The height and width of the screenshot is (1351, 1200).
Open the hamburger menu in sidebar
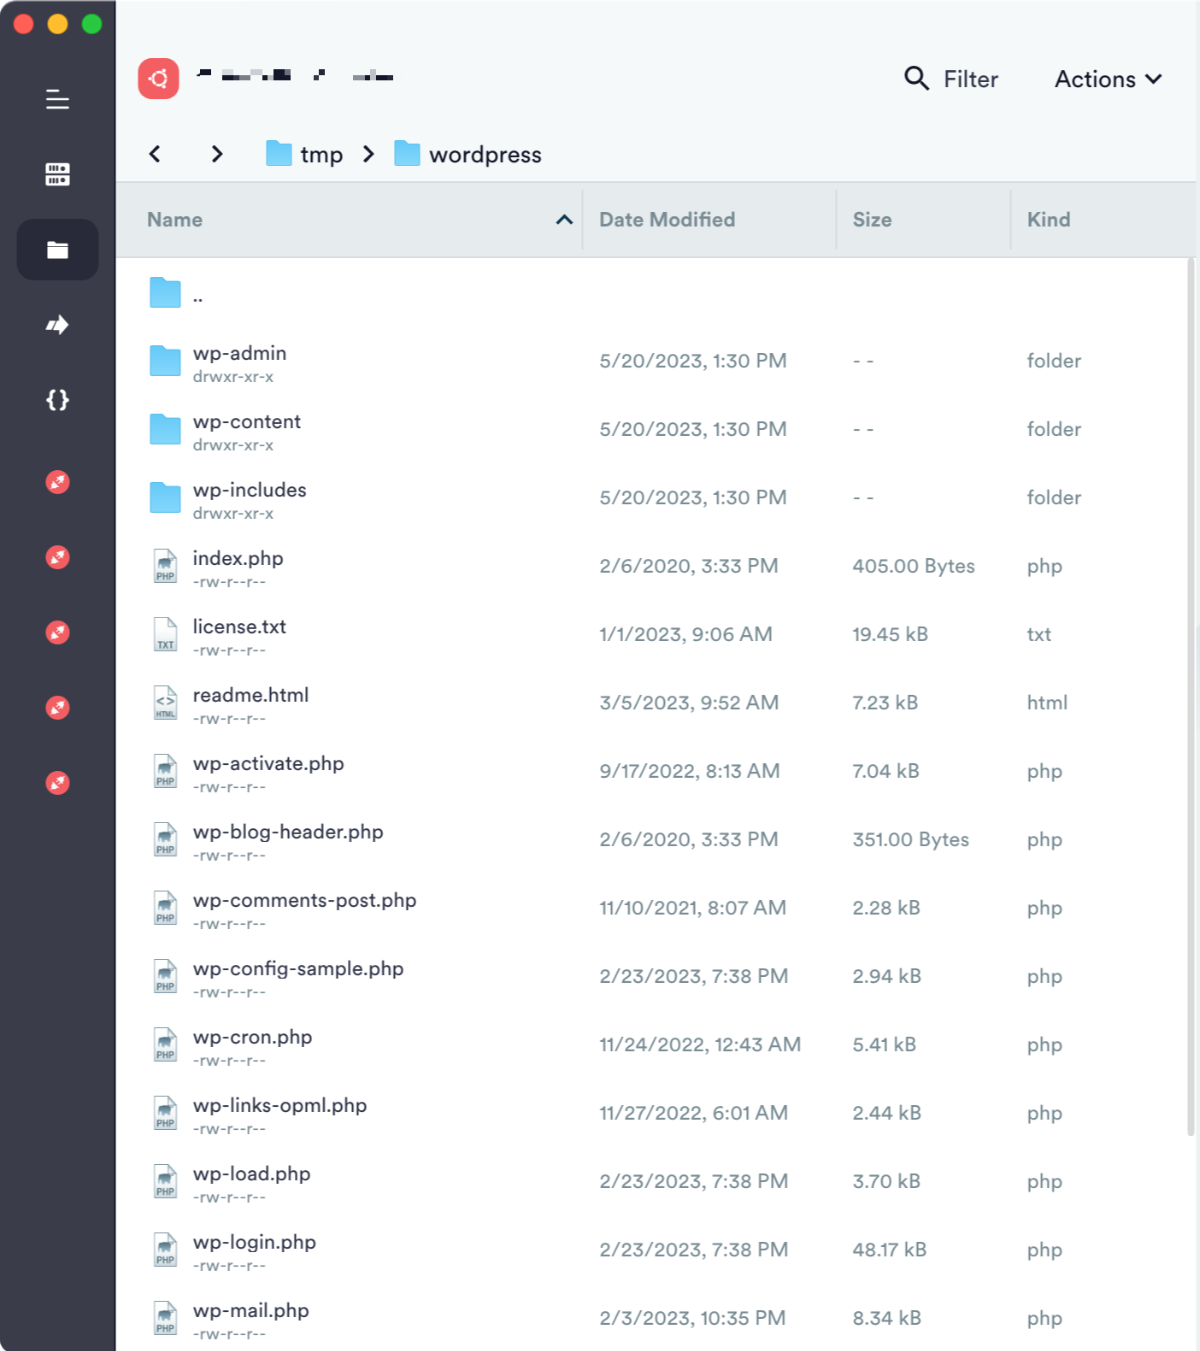57,99
